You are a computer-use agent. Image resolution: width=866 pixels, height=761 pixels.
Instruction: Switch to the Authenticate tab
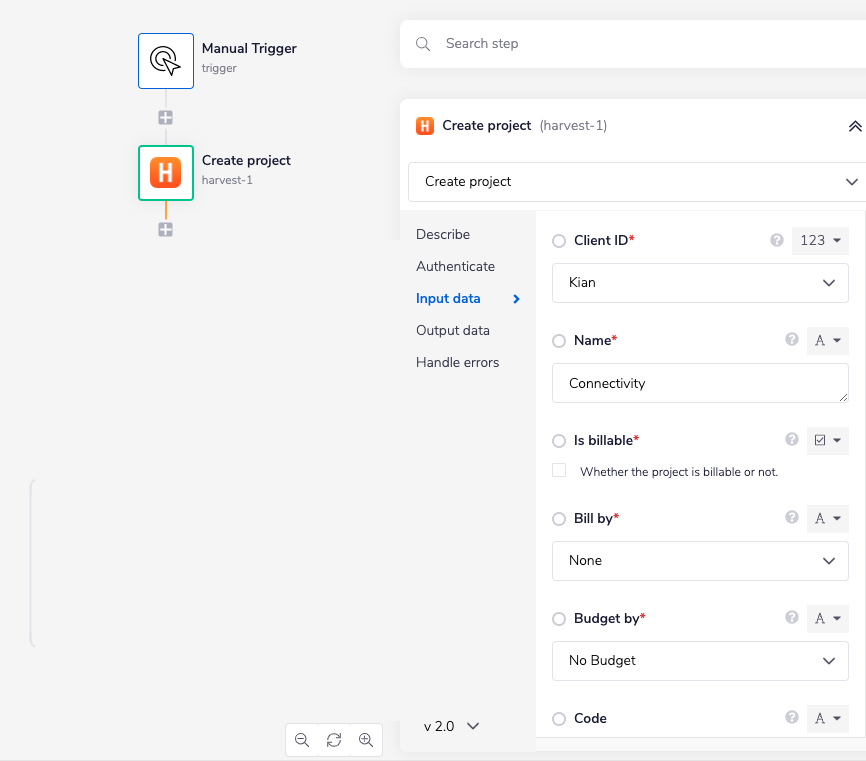tap(455, 266)
